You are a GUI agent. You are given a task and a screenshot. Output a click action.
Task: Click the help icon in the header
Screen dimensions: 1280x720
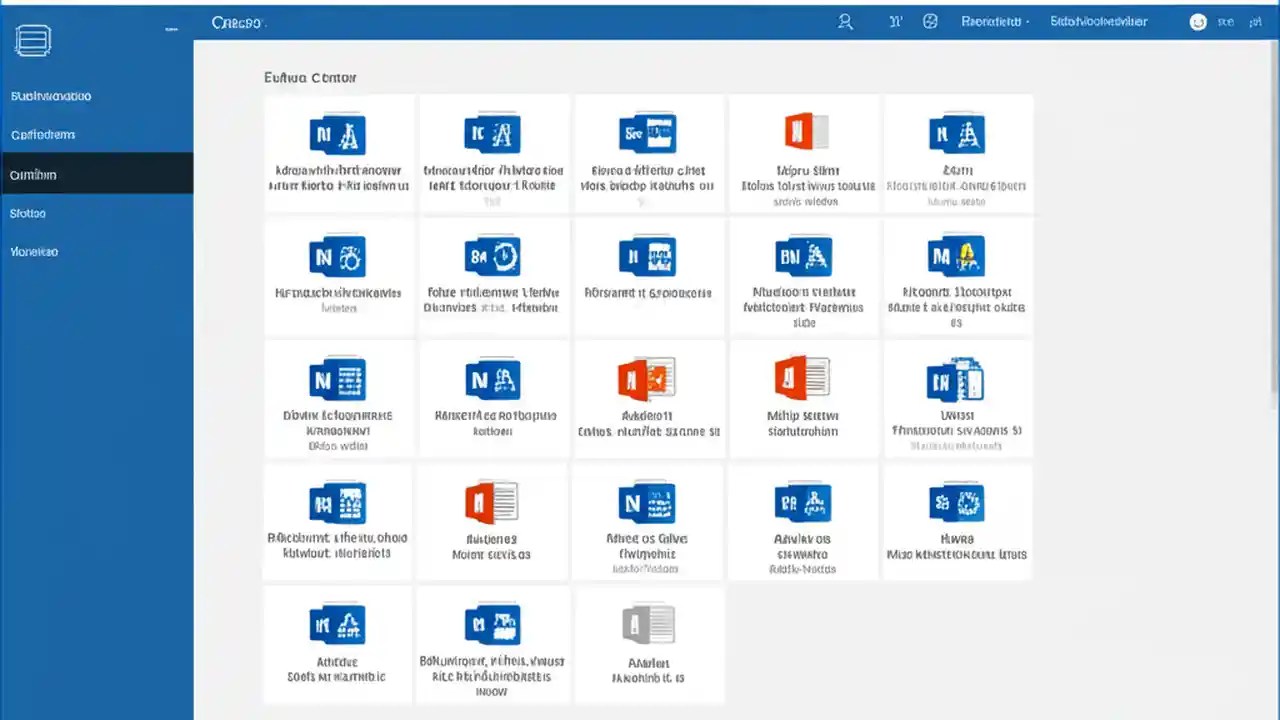(930, 21)
